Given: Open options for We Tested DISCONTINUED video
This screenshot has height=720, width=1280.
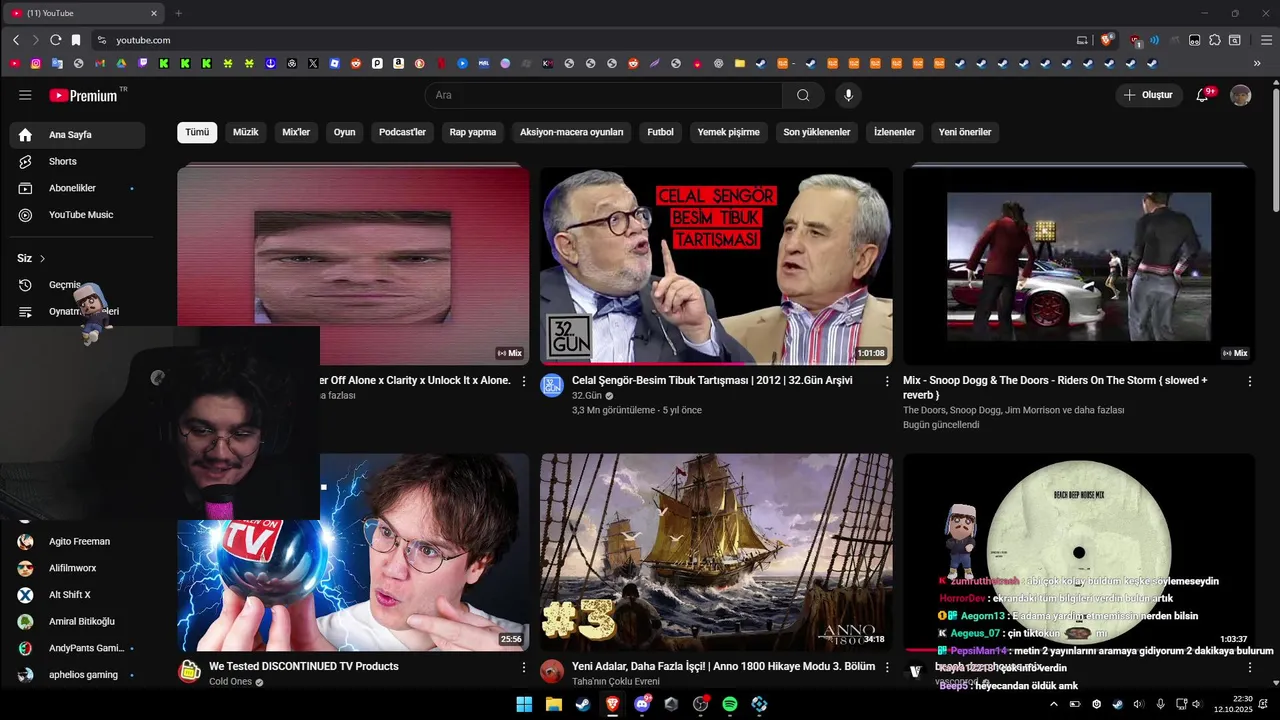Looking at the screenshot, I should pos(524,667).
